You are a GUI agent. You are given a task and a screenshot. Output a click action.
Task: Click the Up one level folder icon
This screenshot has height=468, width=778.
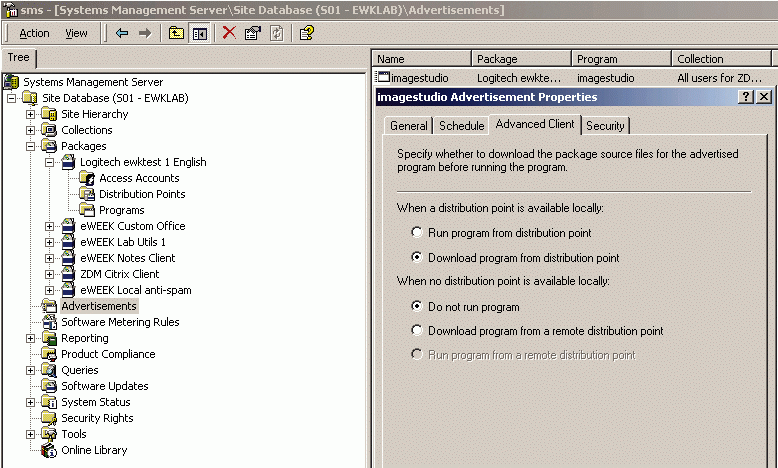(176, 33)
